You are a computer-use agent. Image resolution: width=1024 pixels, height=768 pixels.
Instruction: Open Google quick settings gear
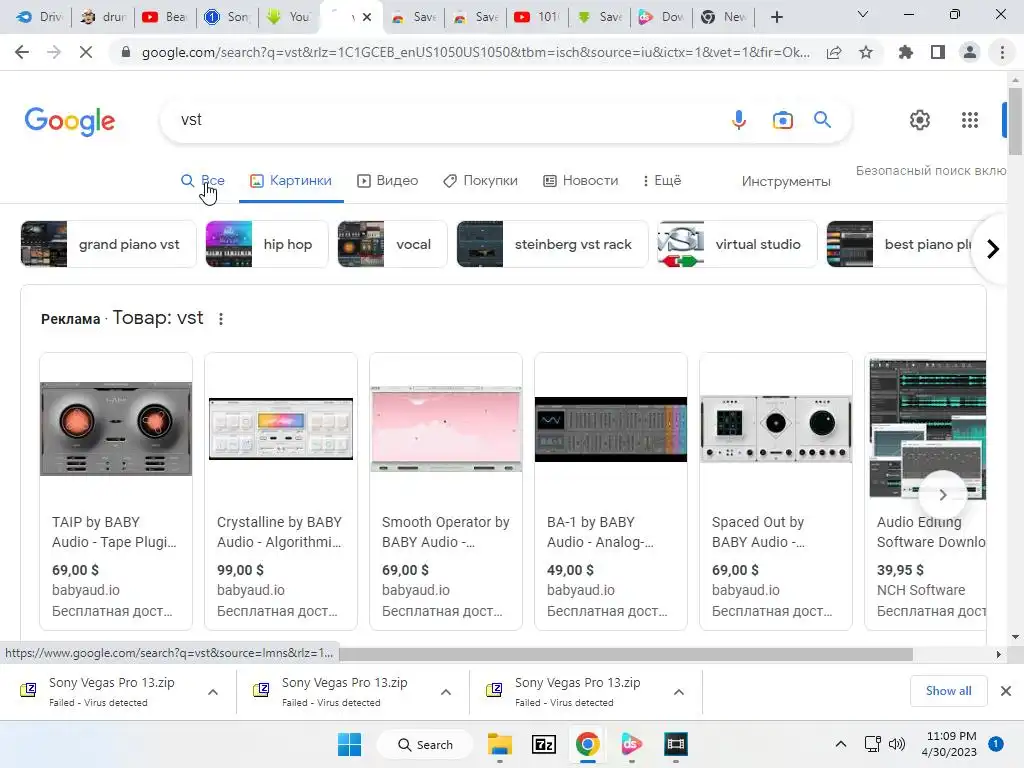pos(920,120)
